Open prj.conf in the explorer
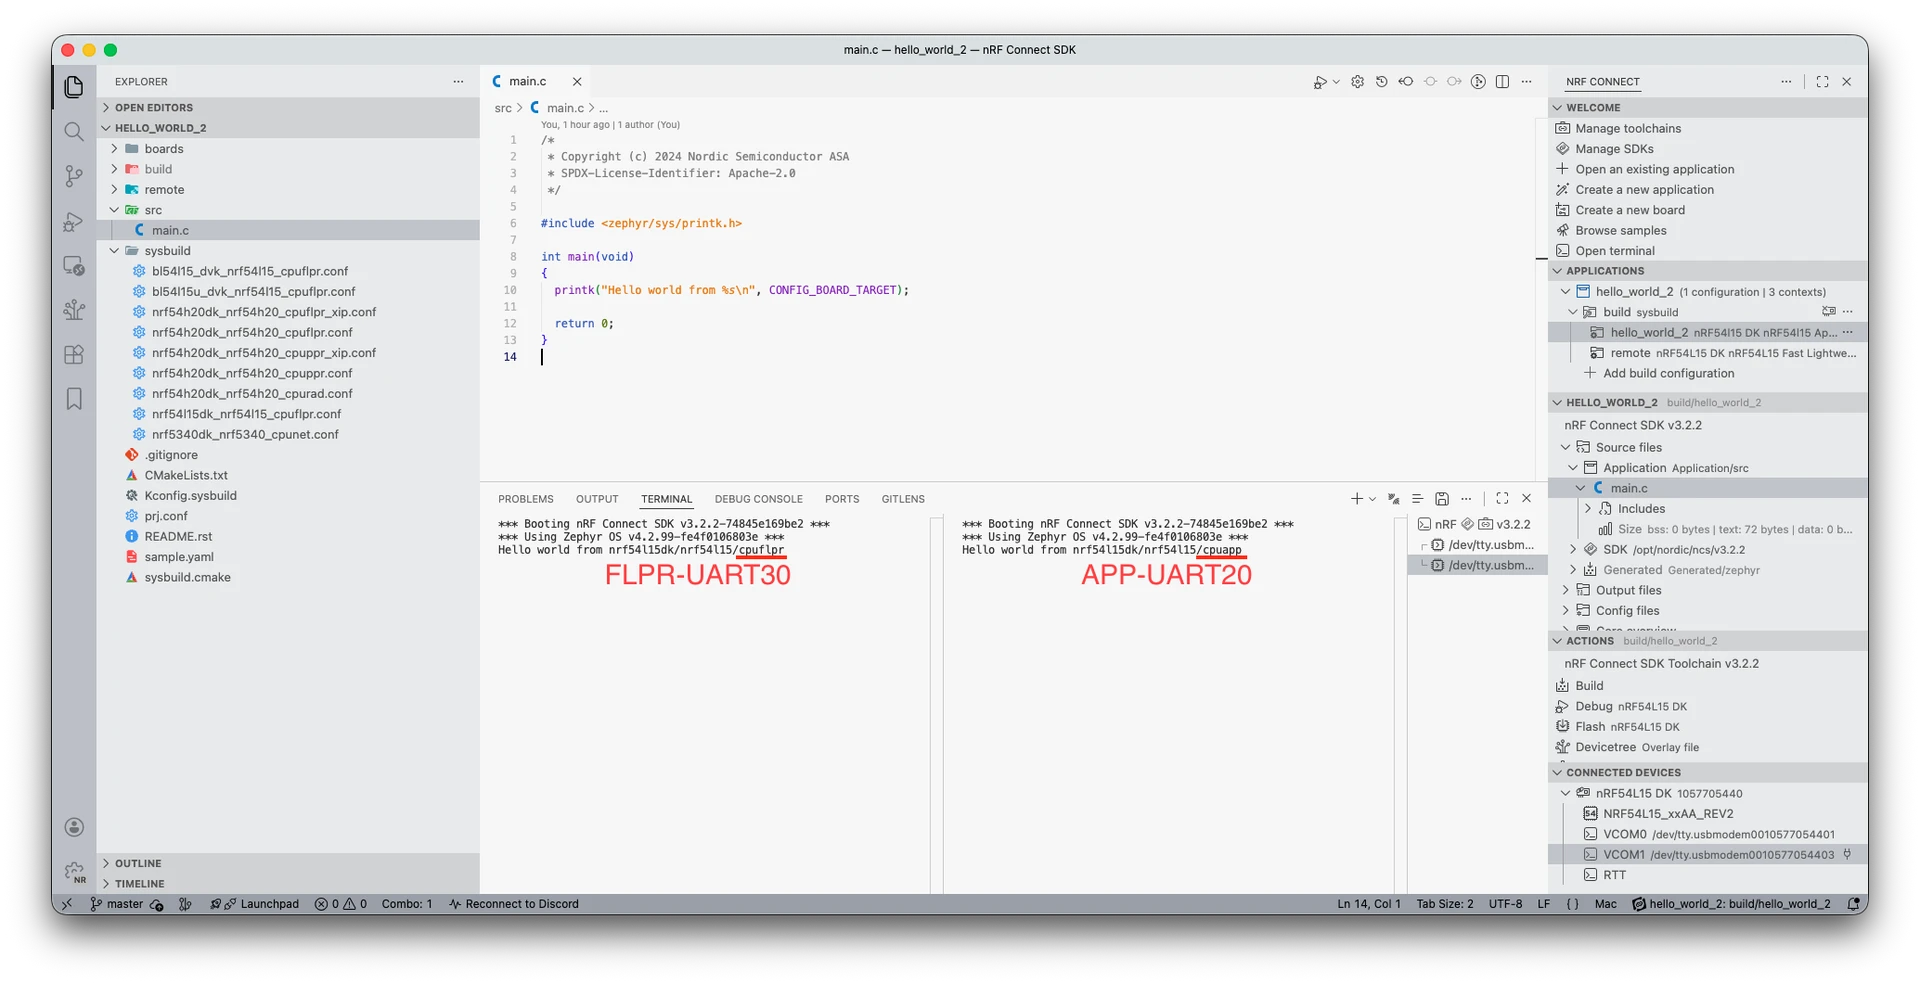1920x983 pixels. click(x=165, y=516)
